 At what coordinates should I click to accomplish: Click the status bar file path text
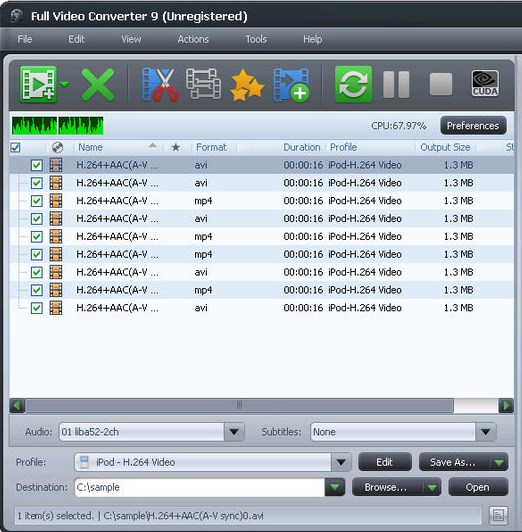pyautogui.click(x=183, y=516)
